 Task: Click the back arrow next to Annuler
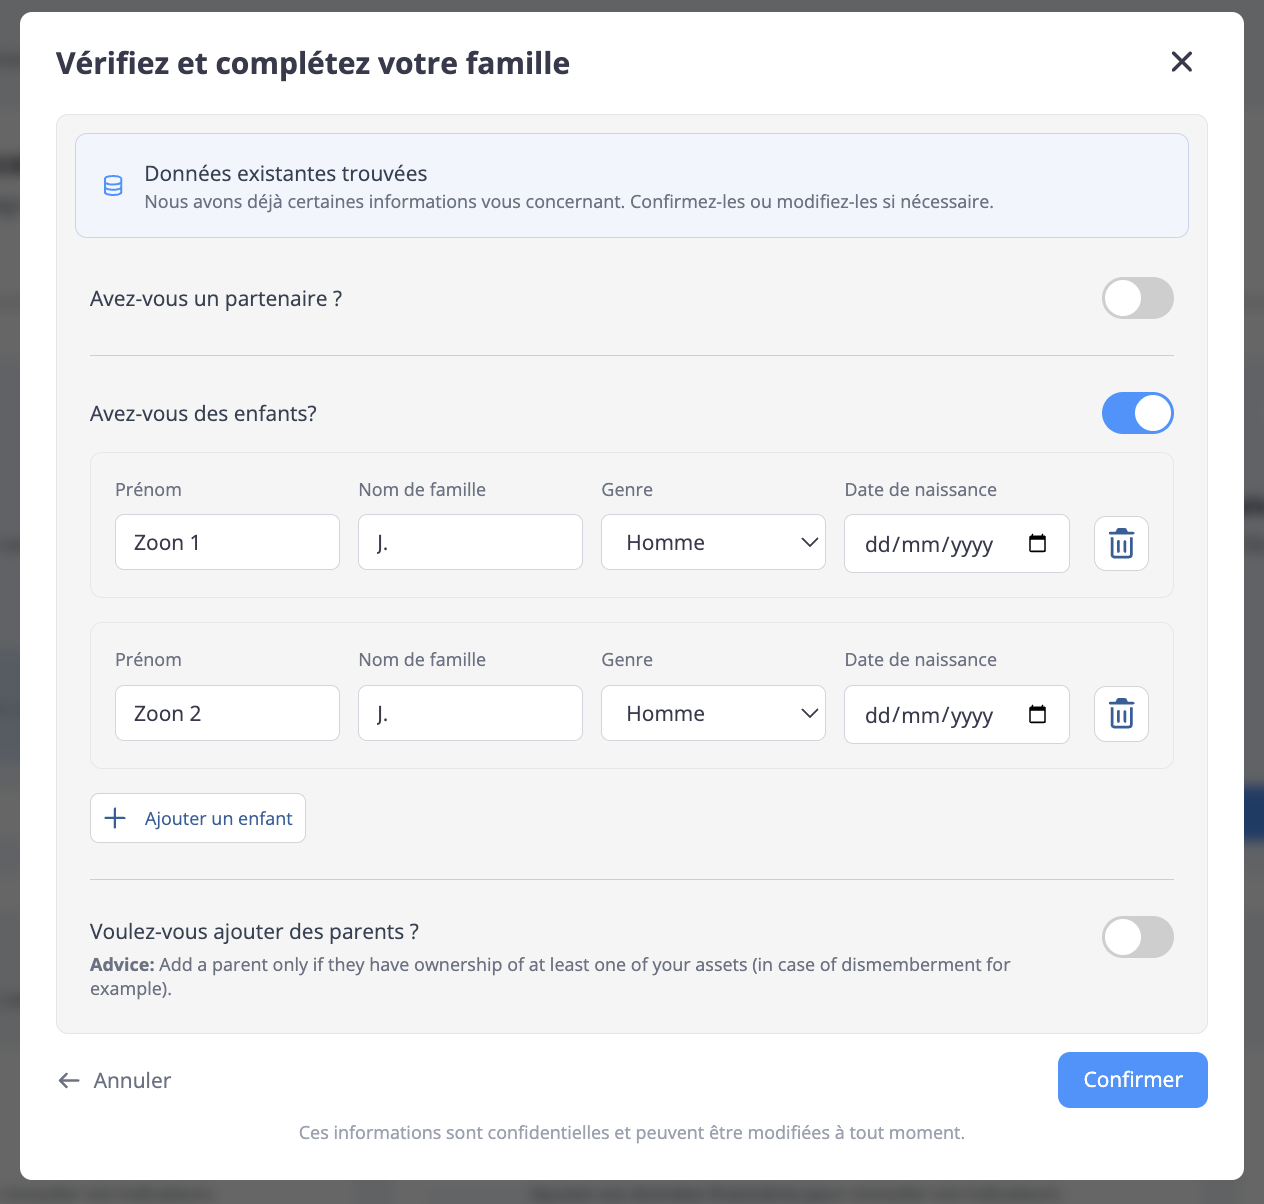[x=69, y=1080]
